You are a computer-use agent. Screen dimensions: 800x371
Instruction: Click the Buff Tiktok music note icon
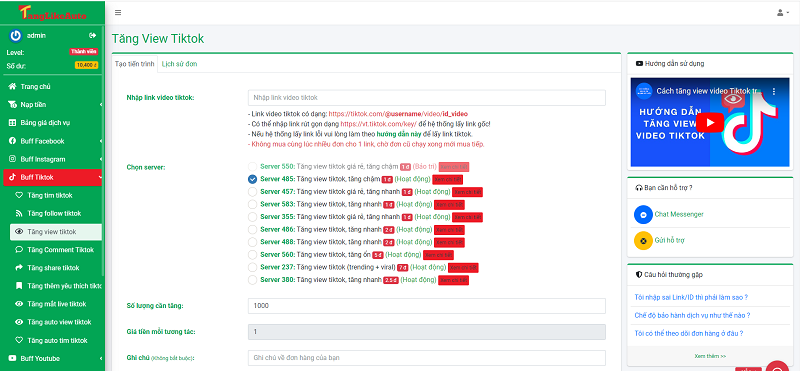(12, 177)
